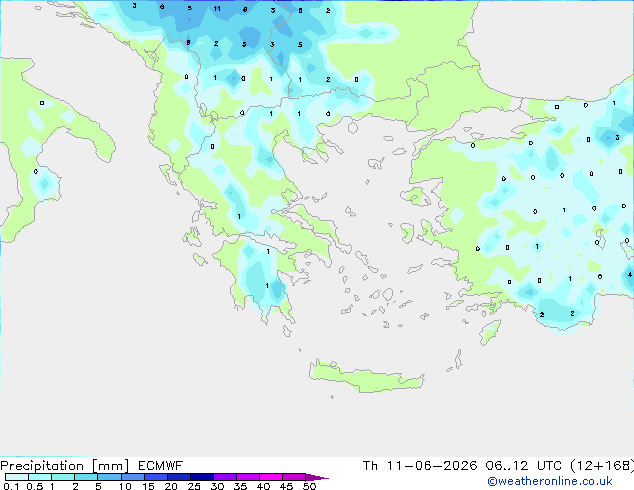Image resolution: width=634 pixels, height=490 pixels.
Task: Click the '(12+168)' forecast offset text
Action: (x=602, y=465)
